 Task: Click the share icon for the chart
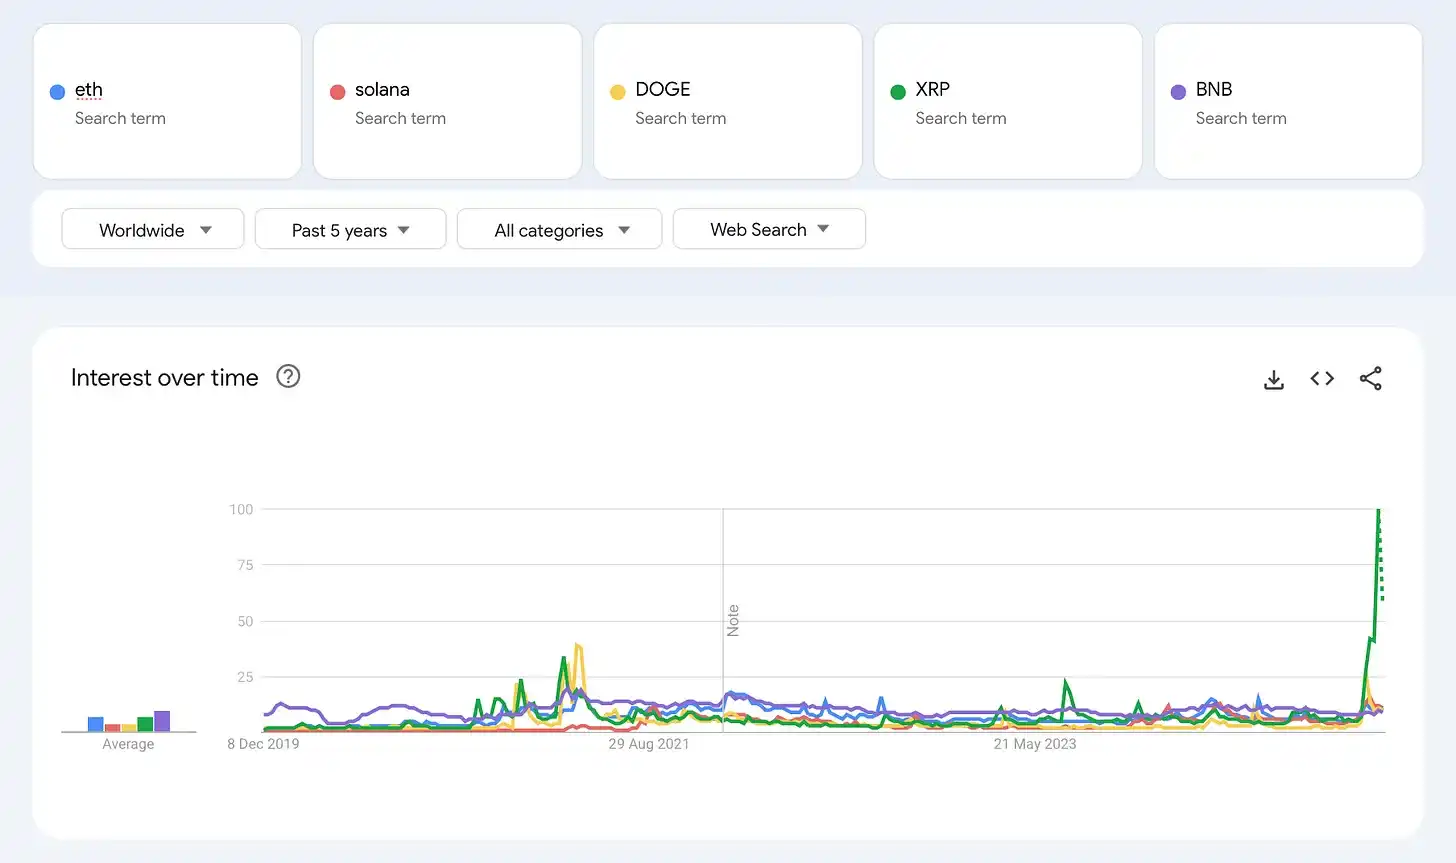click(1370, 379)
